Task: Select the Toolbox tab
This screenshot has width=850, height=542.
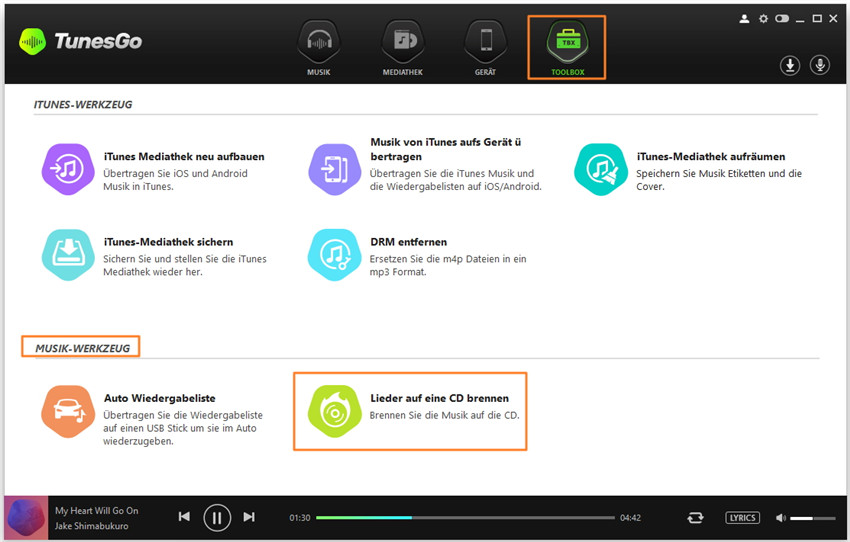Action: (x=567, y=48)
